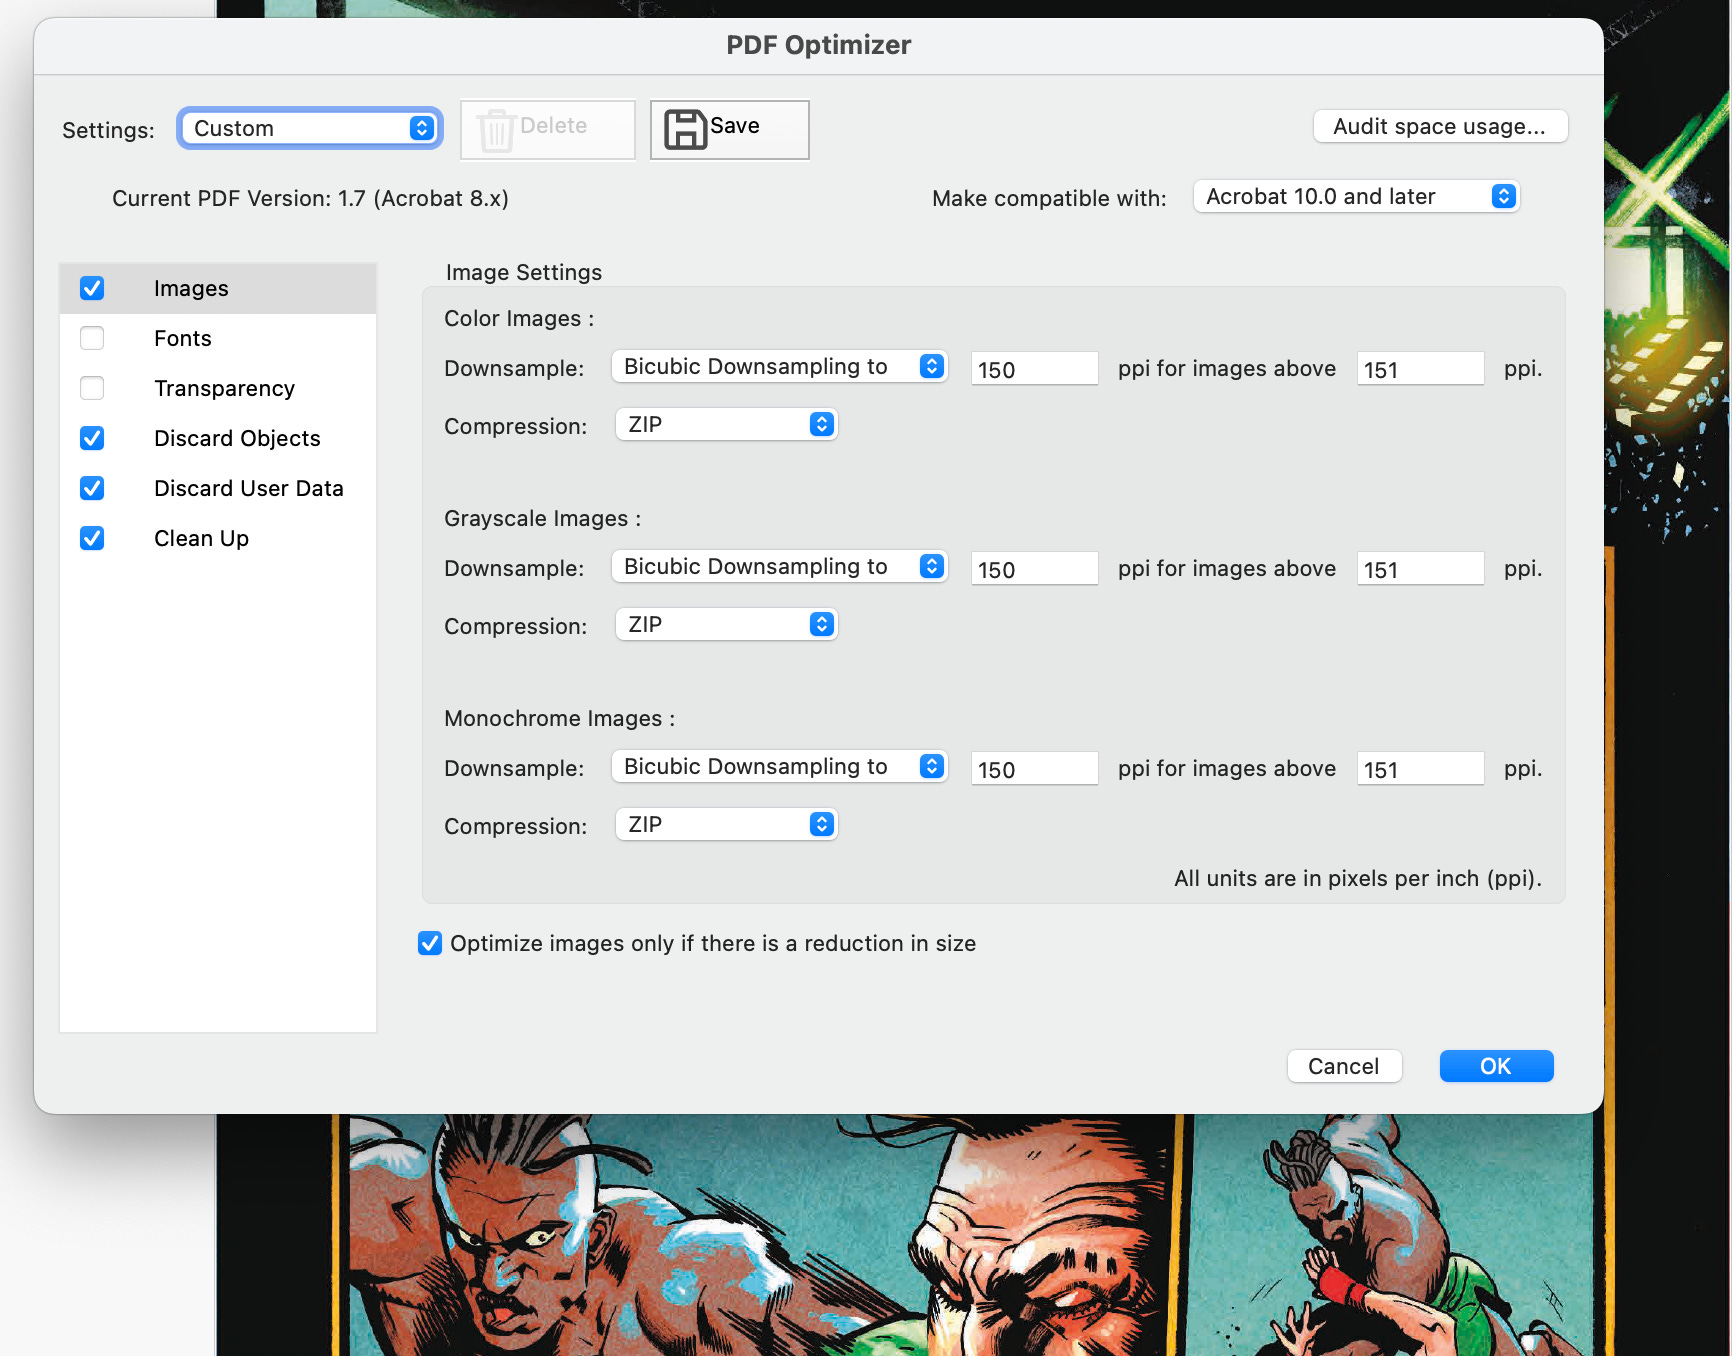Click the Current PDF Version text
Screen dimensions: 1732x1356
pyautogui.click(x=310, y=198)
